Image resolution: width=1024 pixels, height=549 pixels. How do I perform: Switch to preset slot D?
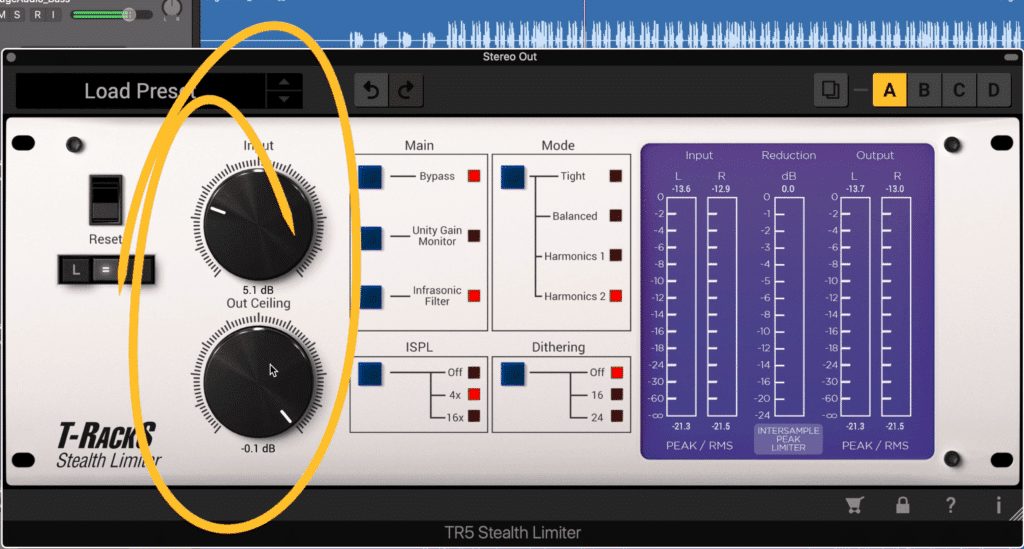(x=993, y=90)
